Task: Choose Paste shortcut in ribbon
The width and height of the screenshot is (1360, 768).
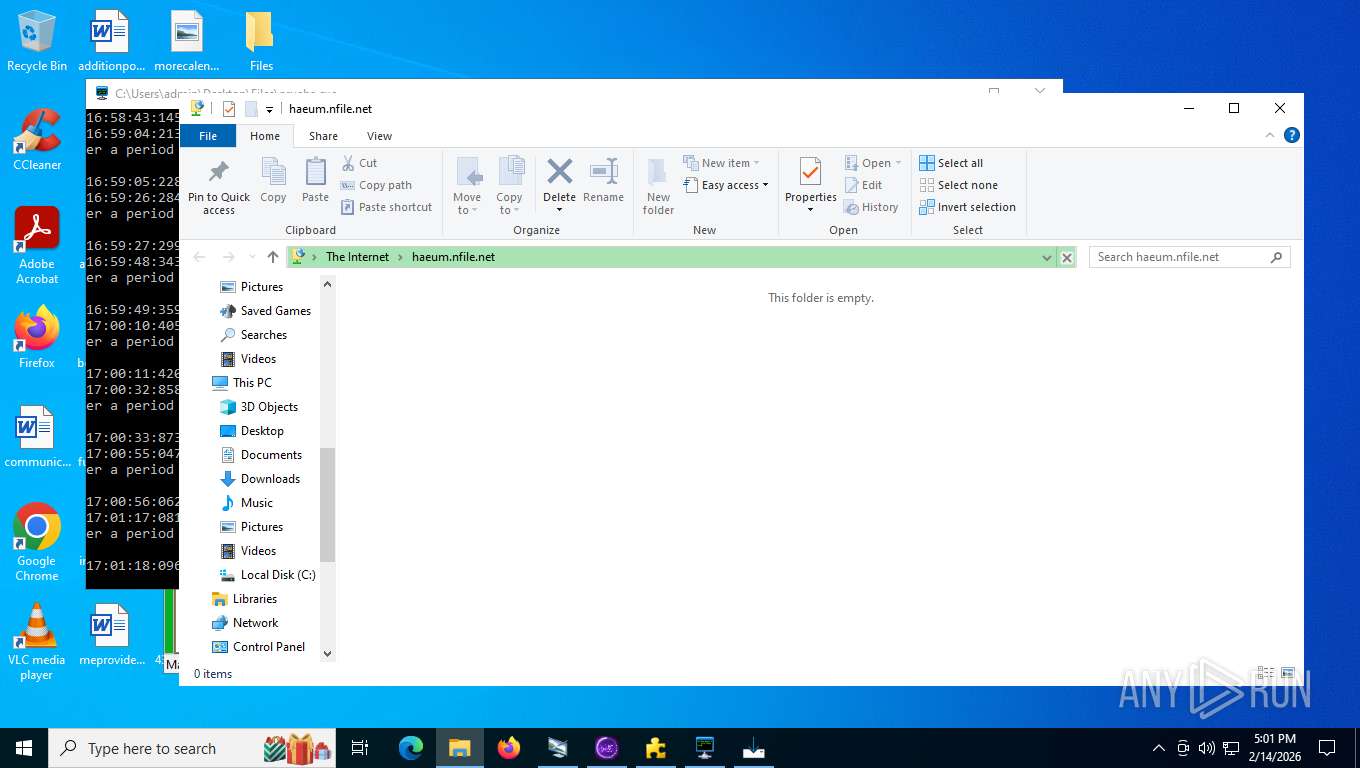Action: click(x=386, y=207)
